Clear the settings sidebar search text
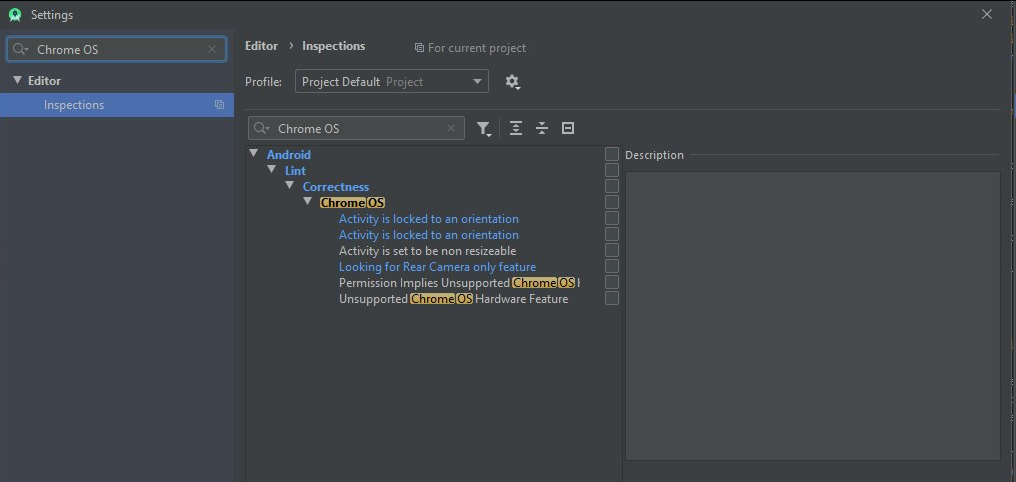Screen dimensions: 1016x482 pyautogui.click(x=212, y=49)
